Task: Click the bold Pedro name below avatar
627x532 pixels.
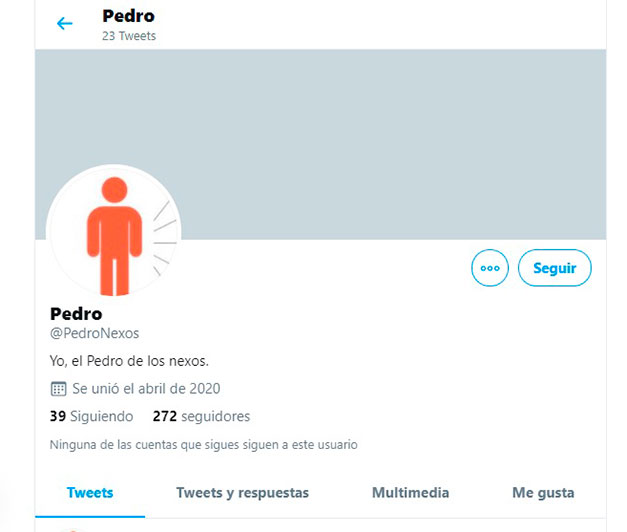Action: click(x=76, y=314)
